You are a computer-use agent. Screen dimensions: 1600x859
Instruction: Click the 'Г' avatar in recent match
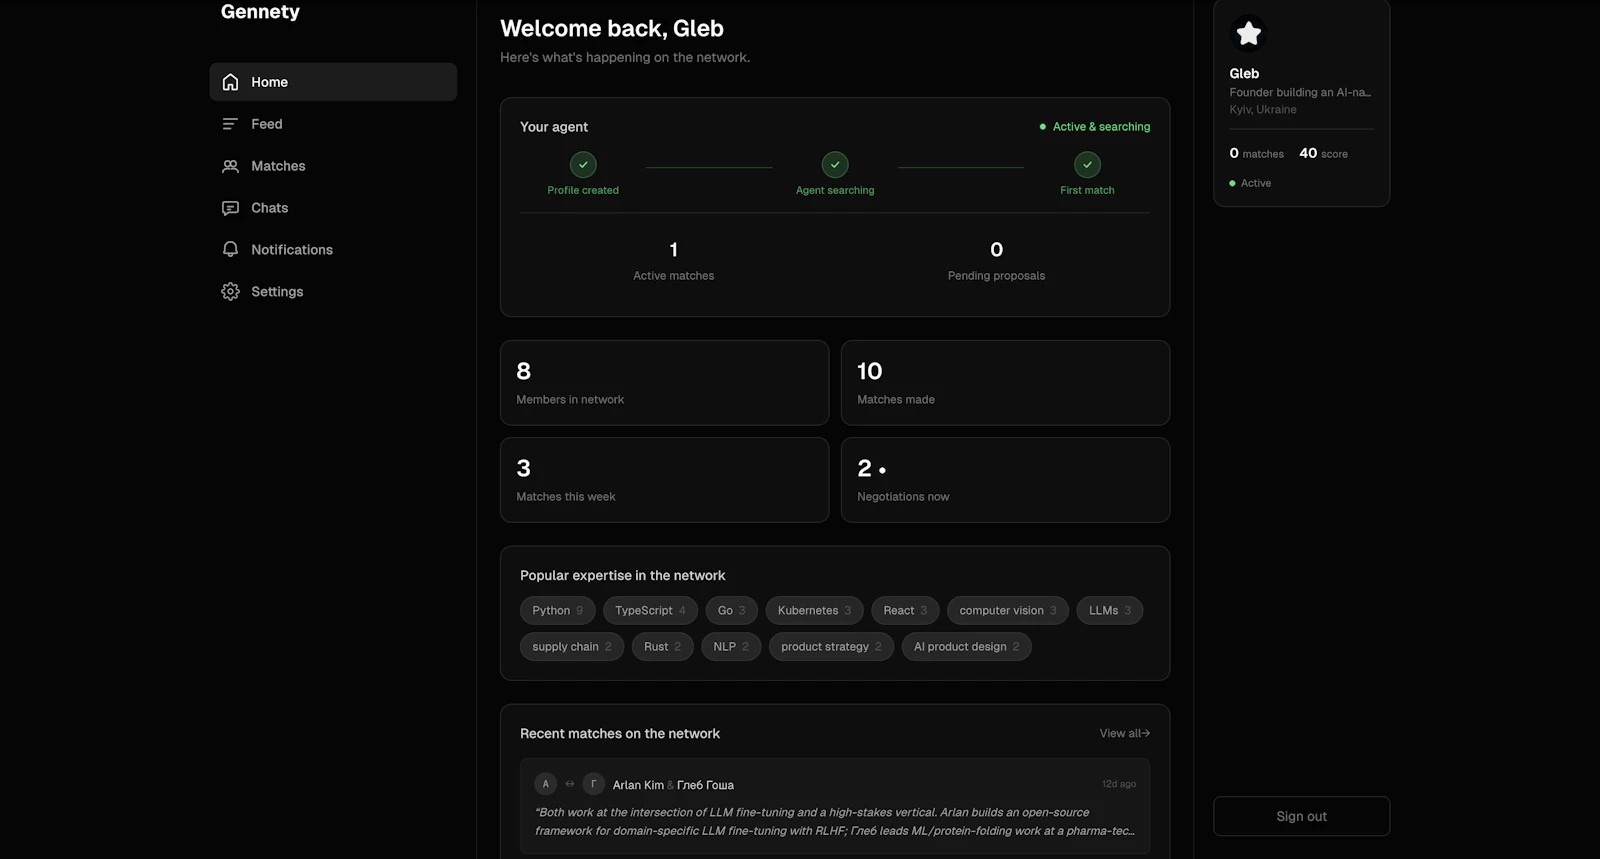pos(593,784)
